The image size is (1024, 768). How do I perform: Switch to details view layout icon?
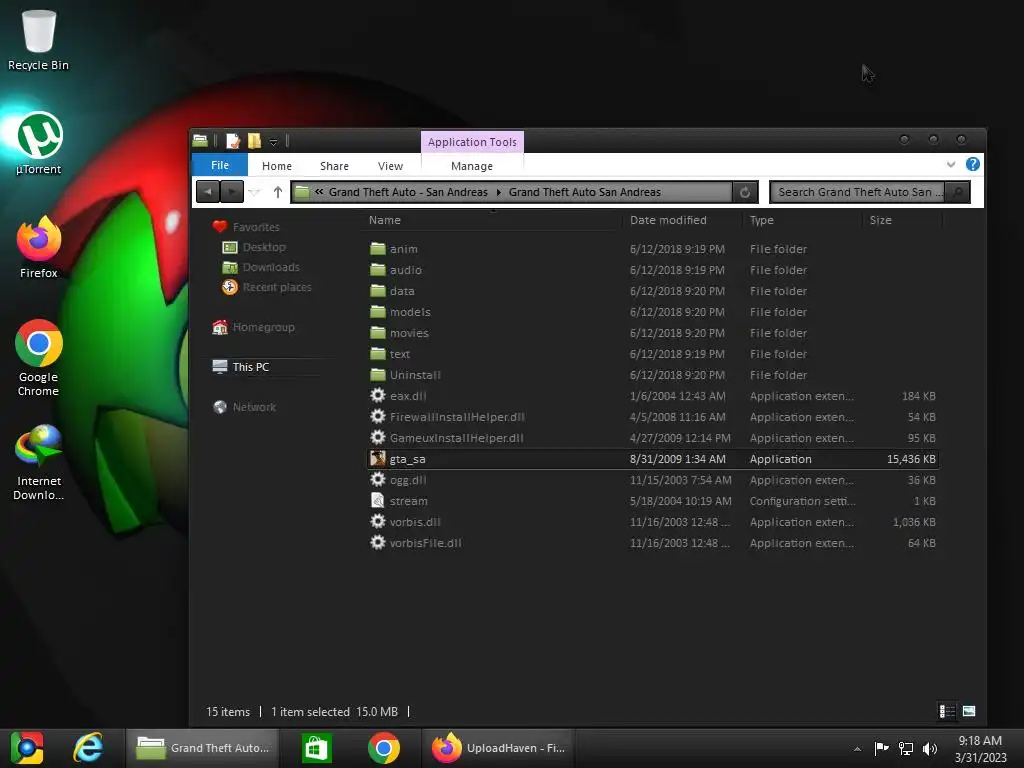[946, 711]
